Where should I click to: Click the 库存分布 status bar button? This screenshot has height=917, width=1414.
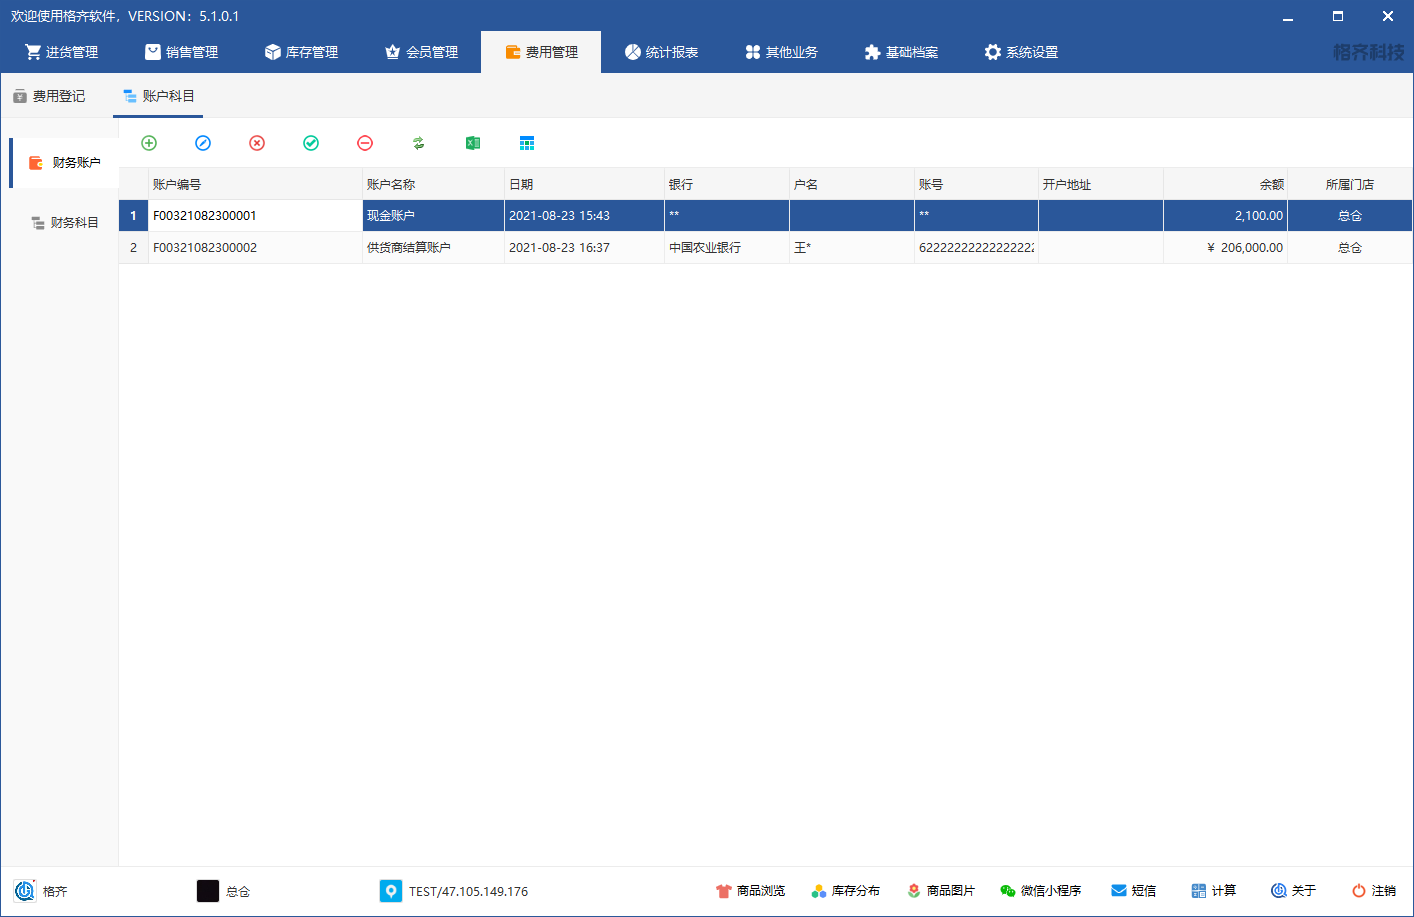click(x=846, y=891)
